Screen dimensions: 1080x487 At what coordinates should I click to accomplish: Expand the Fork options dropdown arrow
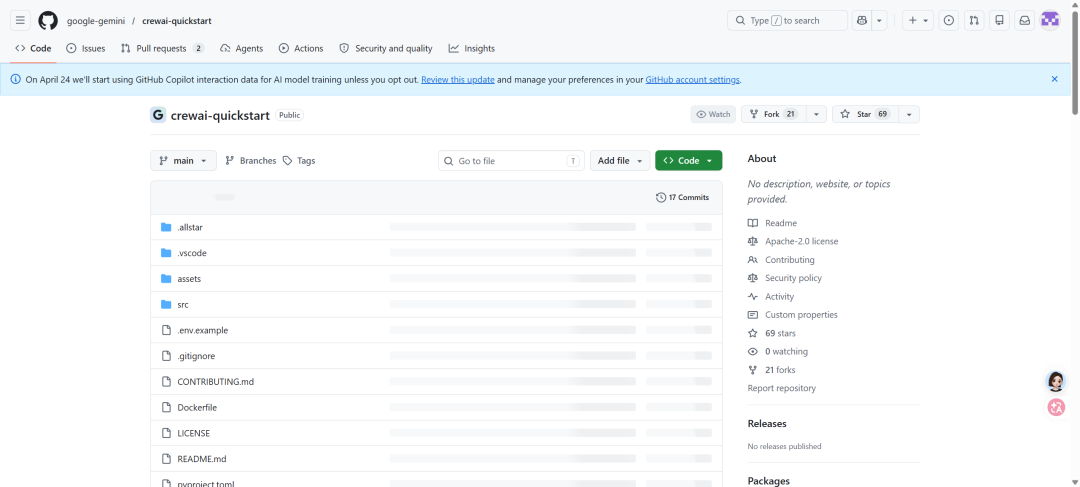click(x=816, y=114)
